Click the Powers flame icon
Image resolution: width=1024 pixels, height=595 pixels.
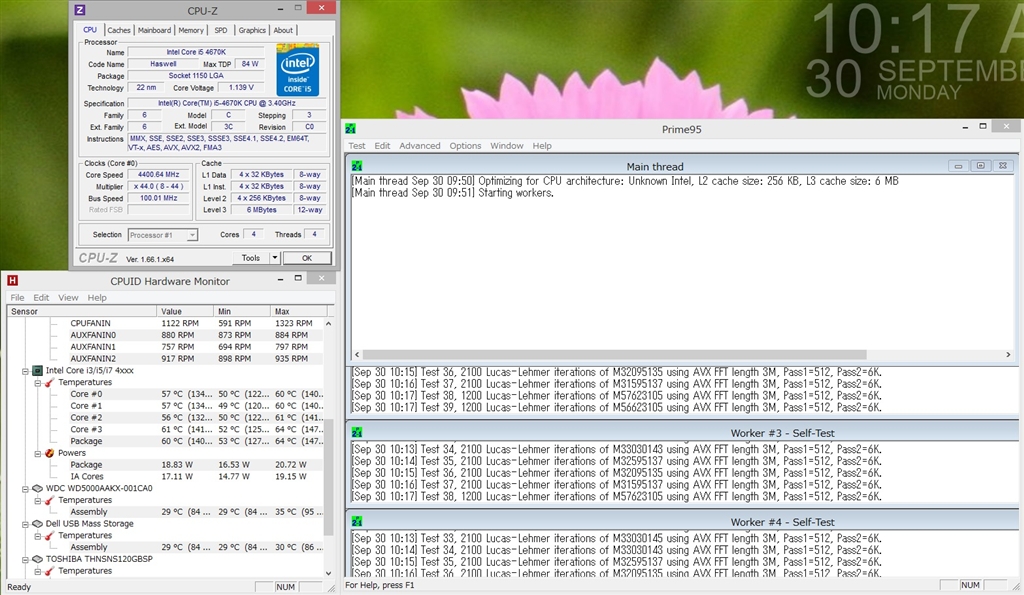pyautogui.click(x=49, y=453)
